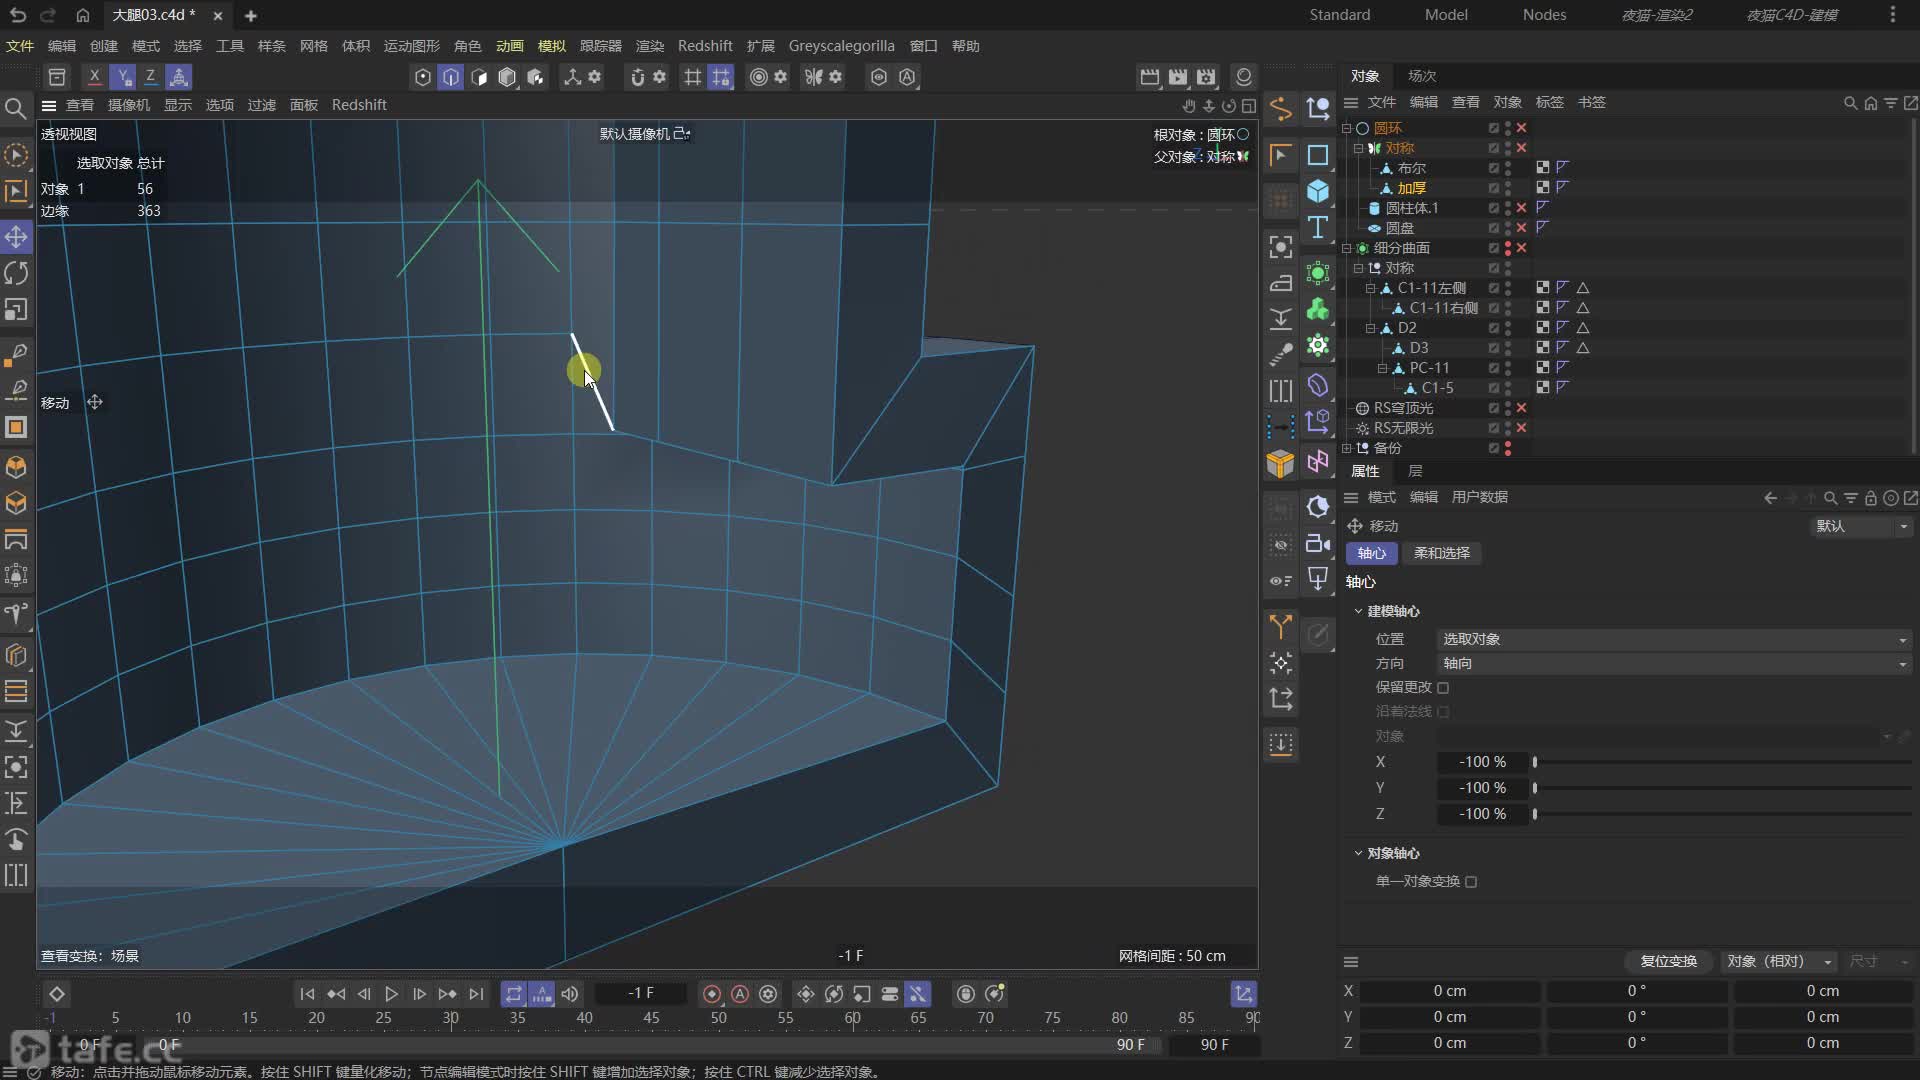Select the Move tool in left toolbar

16,237
